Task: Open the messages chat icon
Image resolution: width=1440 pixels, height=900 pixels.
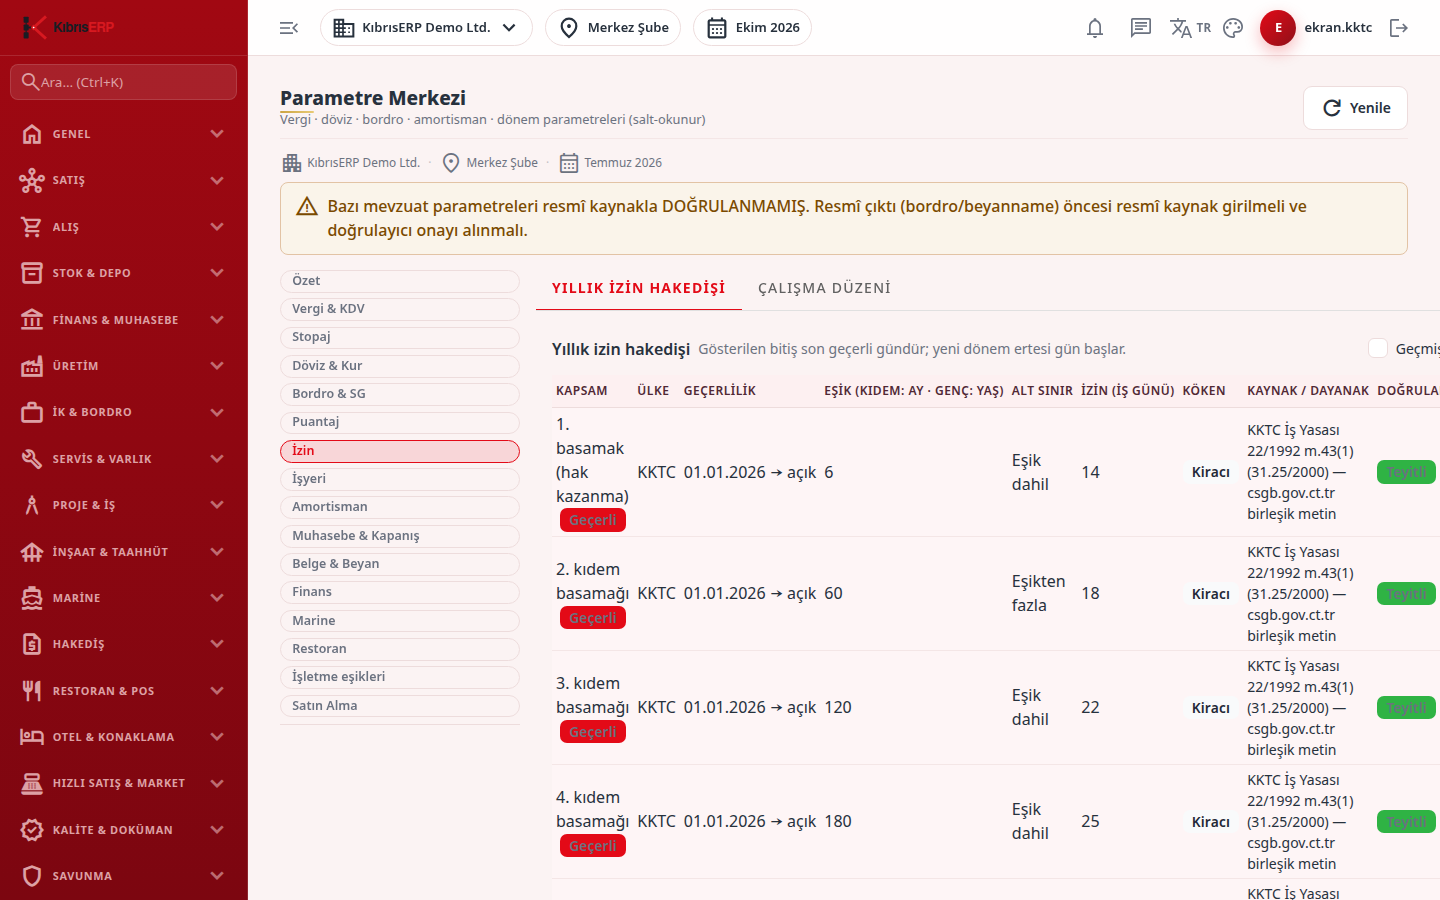Action: point(1141,28)
